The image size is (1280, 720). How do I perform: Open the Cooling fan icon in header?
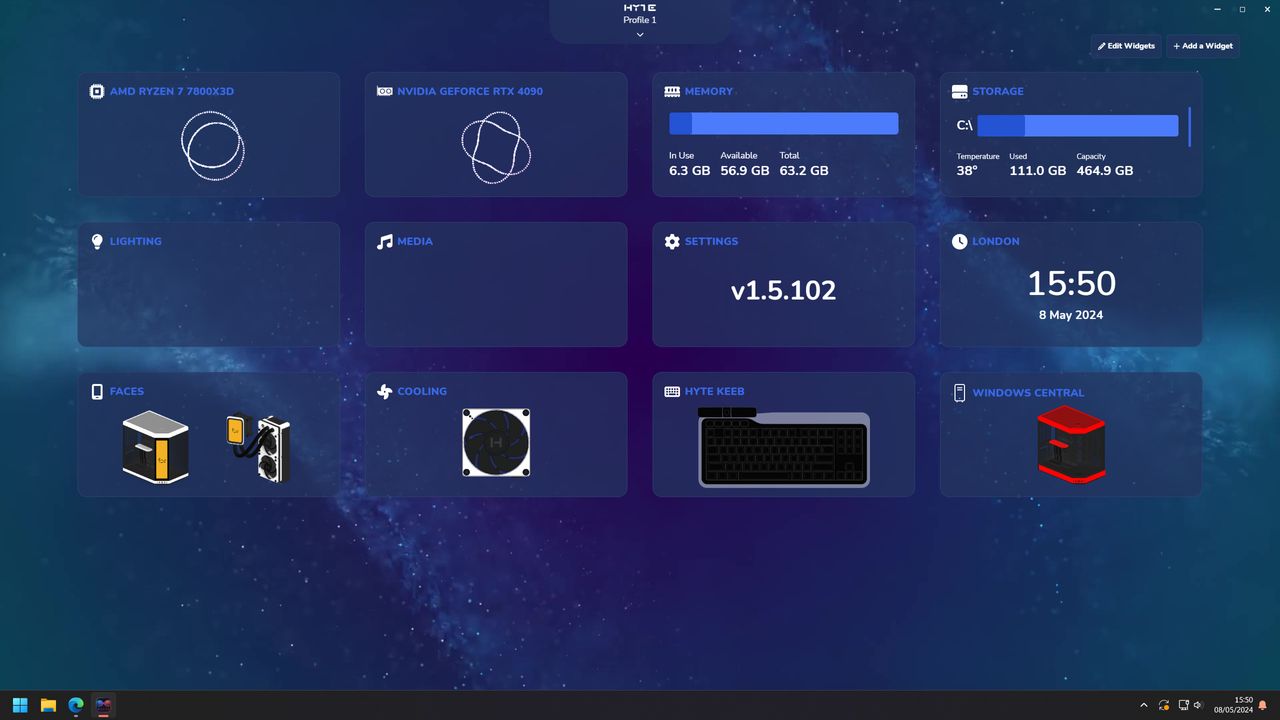point(384,391)
